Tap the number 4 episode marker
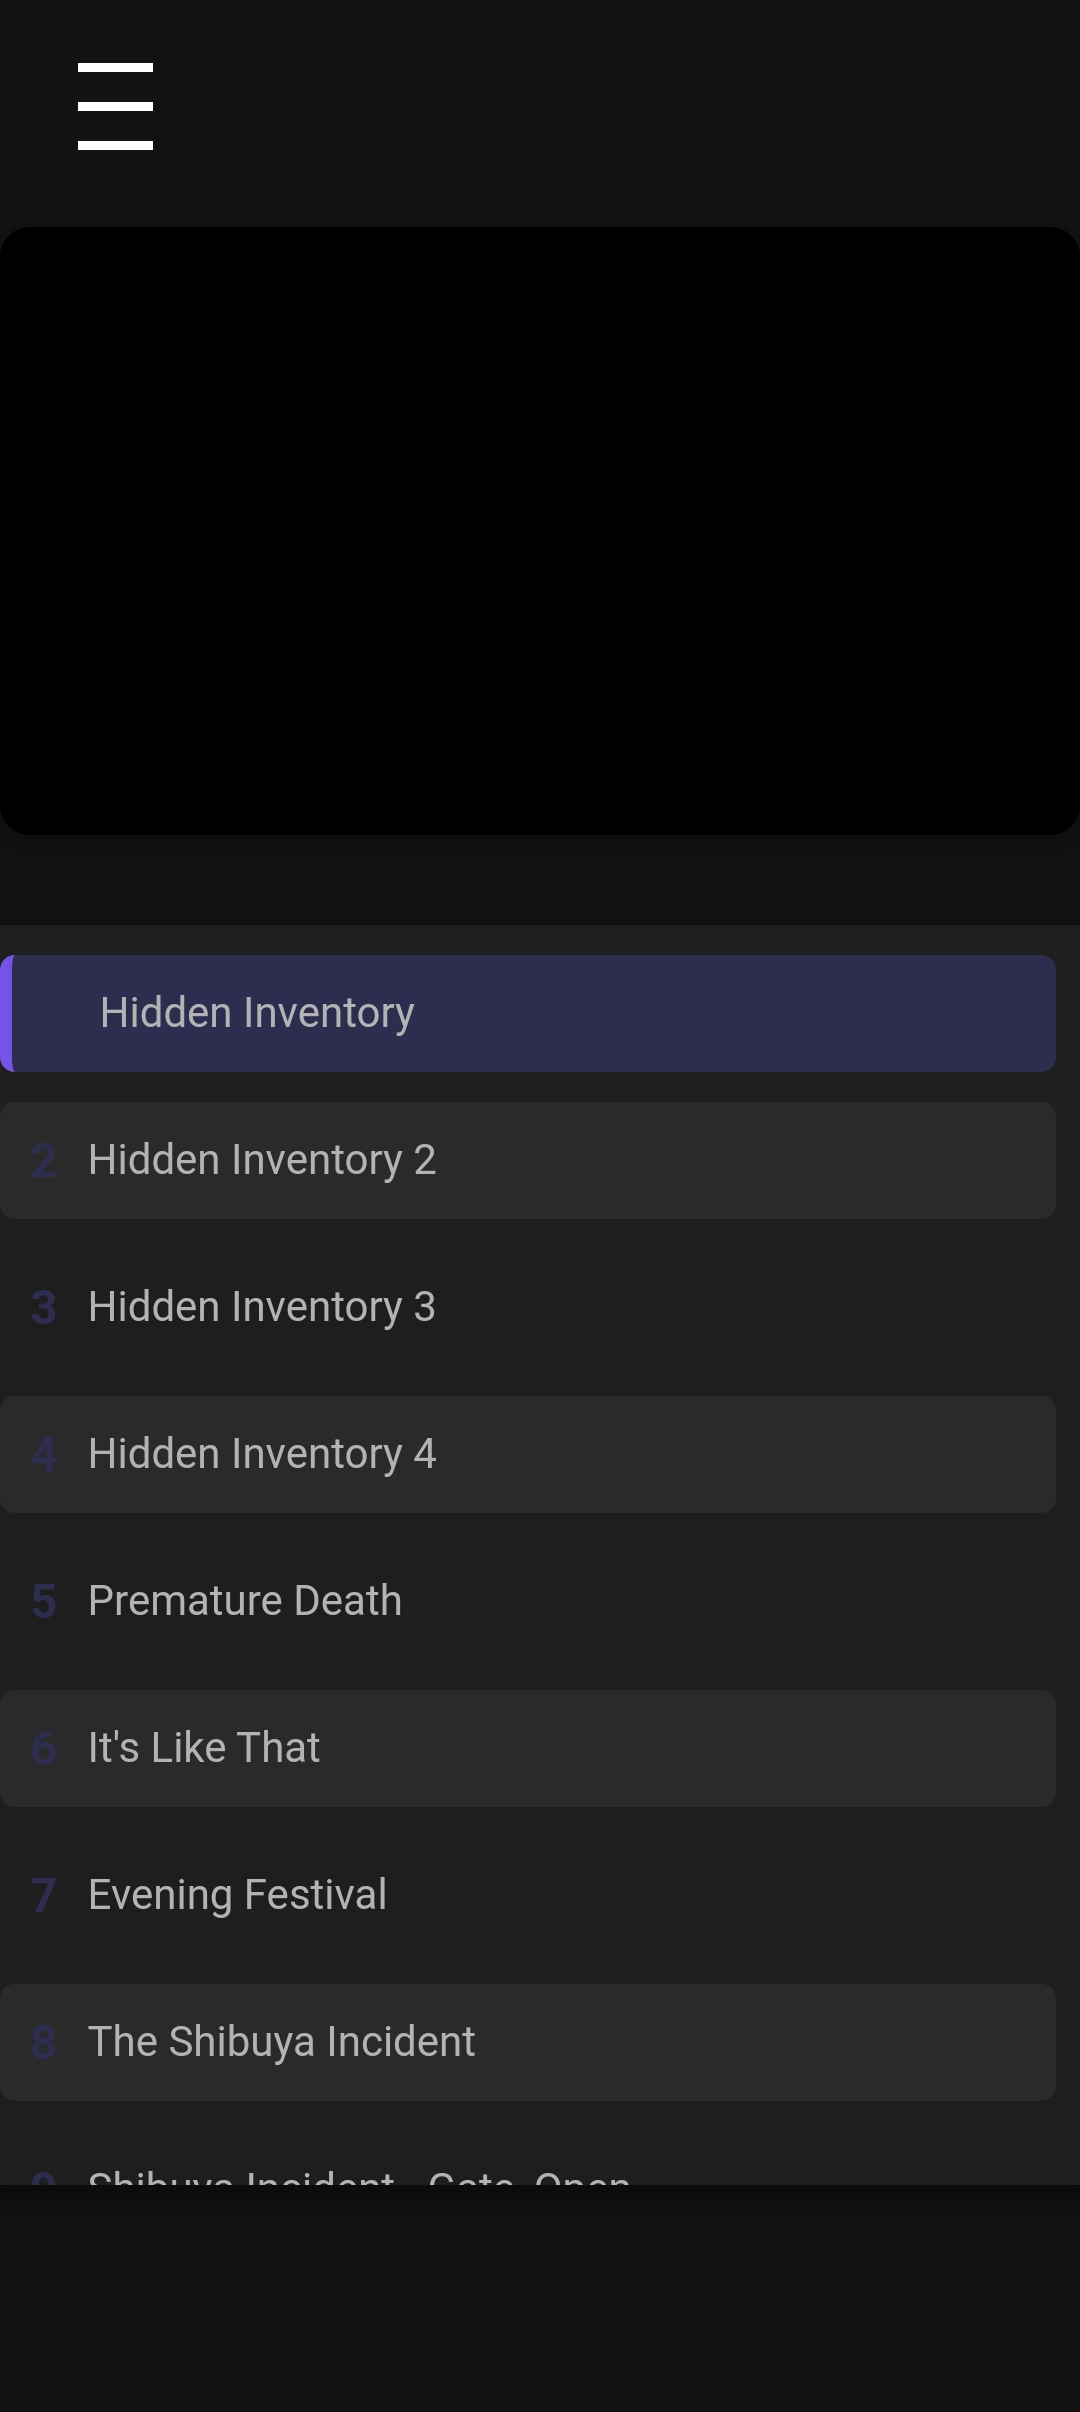 (43, 1455)
